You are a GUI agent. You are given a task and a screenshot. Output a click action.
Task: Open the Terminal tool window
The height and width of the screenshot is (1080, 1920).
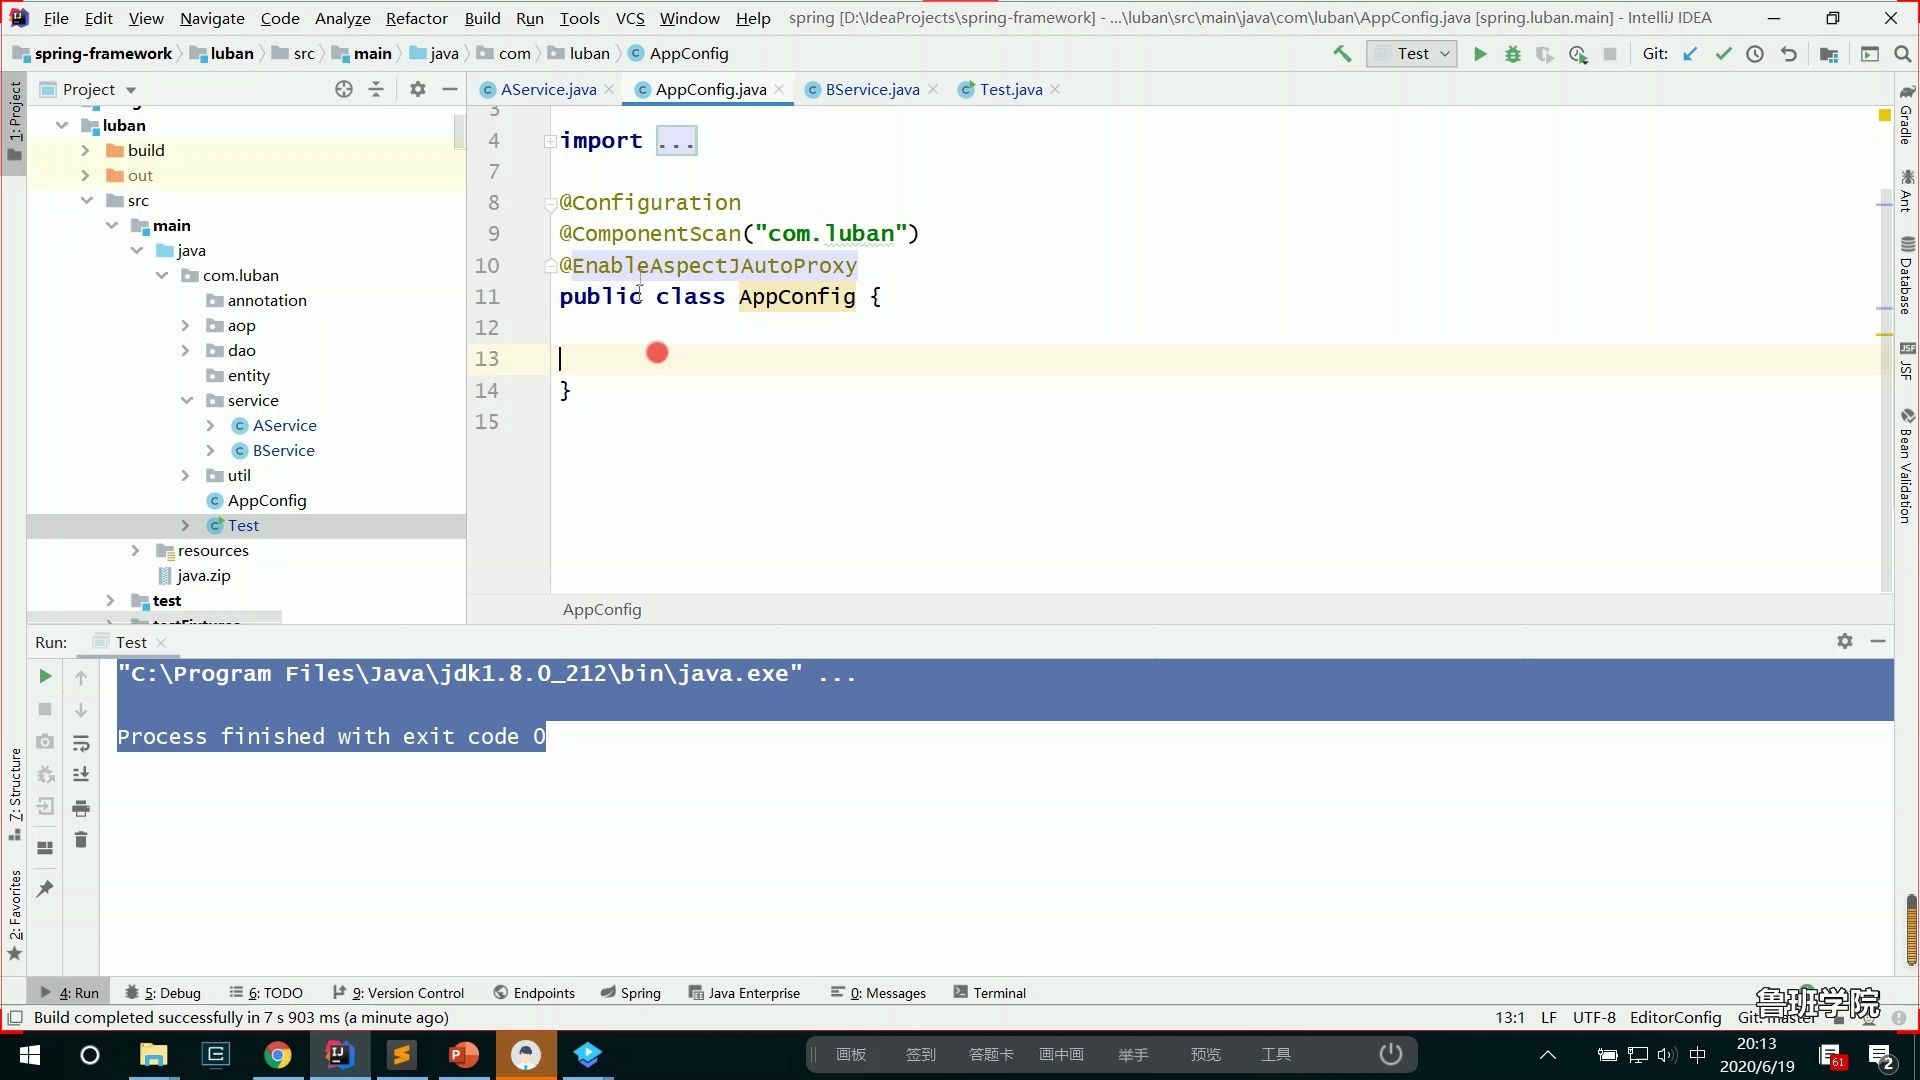(990, 993)
